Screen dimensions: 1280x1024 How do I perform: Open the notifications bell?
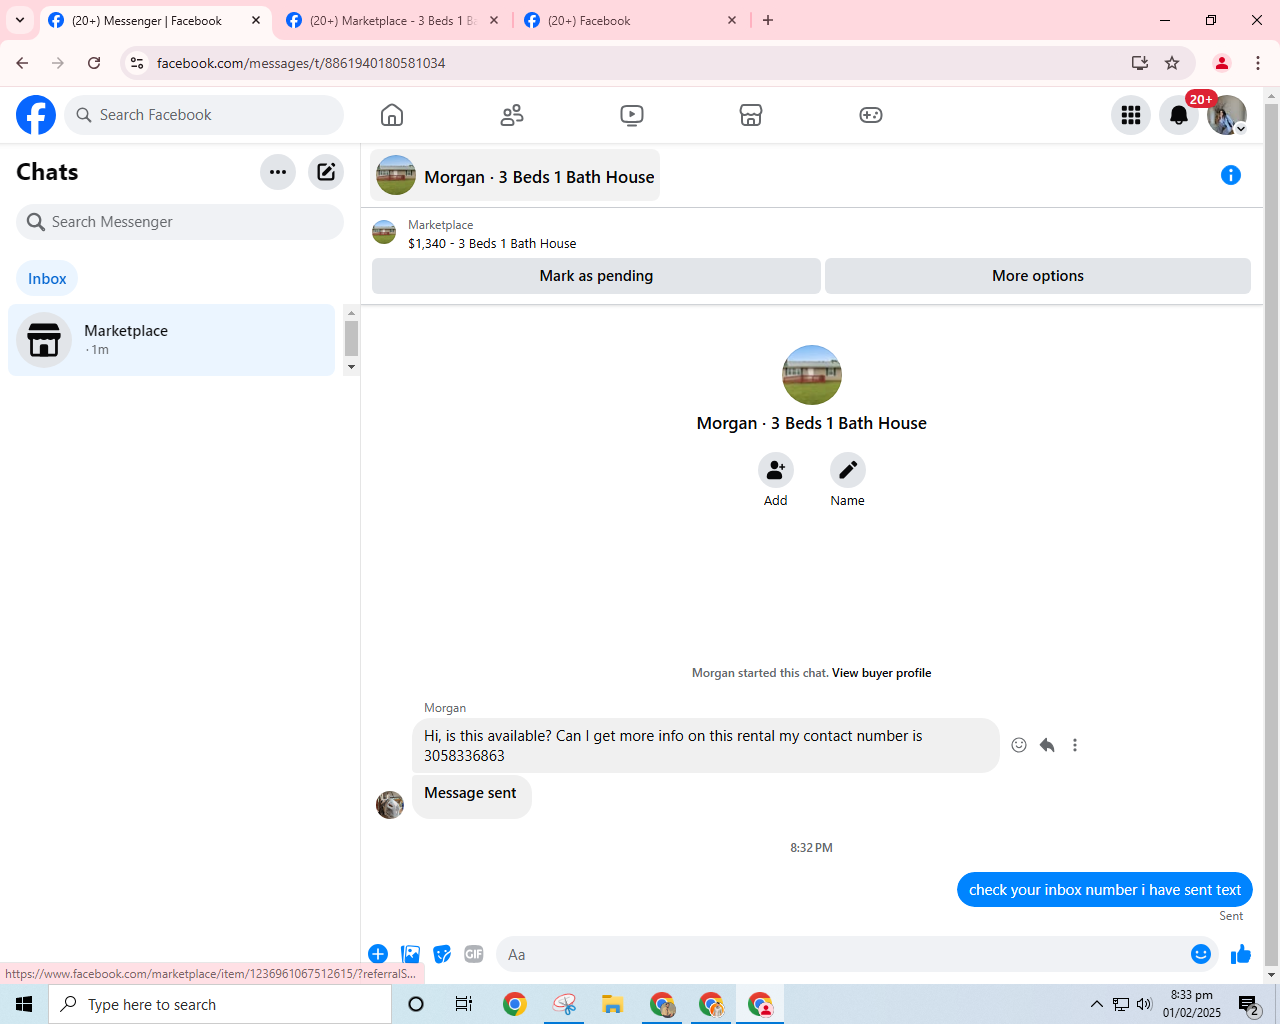point(1179,115)
